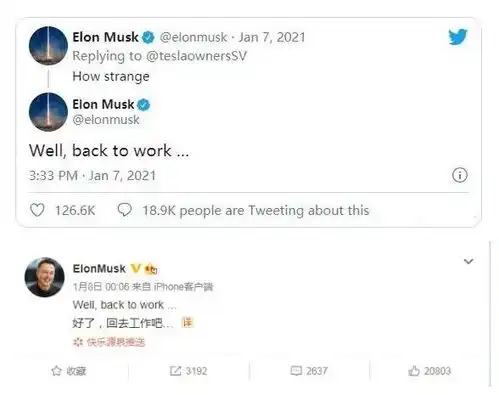
Task: Click 18.9K people are Tweeting about this
Action: [x=256, y=210]
